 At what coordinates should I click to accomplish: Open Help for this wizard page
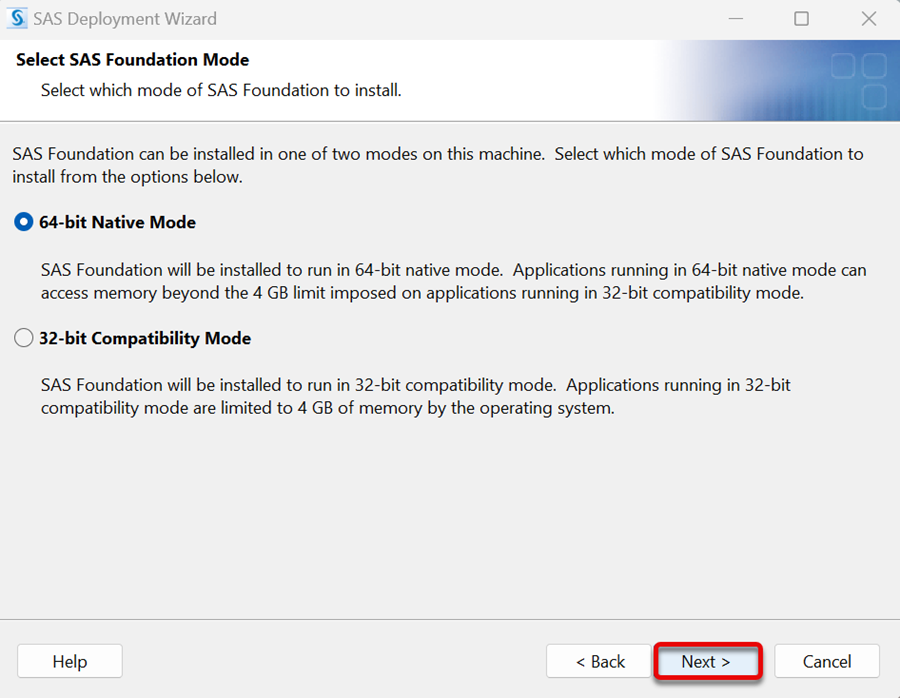coord(69,661)
